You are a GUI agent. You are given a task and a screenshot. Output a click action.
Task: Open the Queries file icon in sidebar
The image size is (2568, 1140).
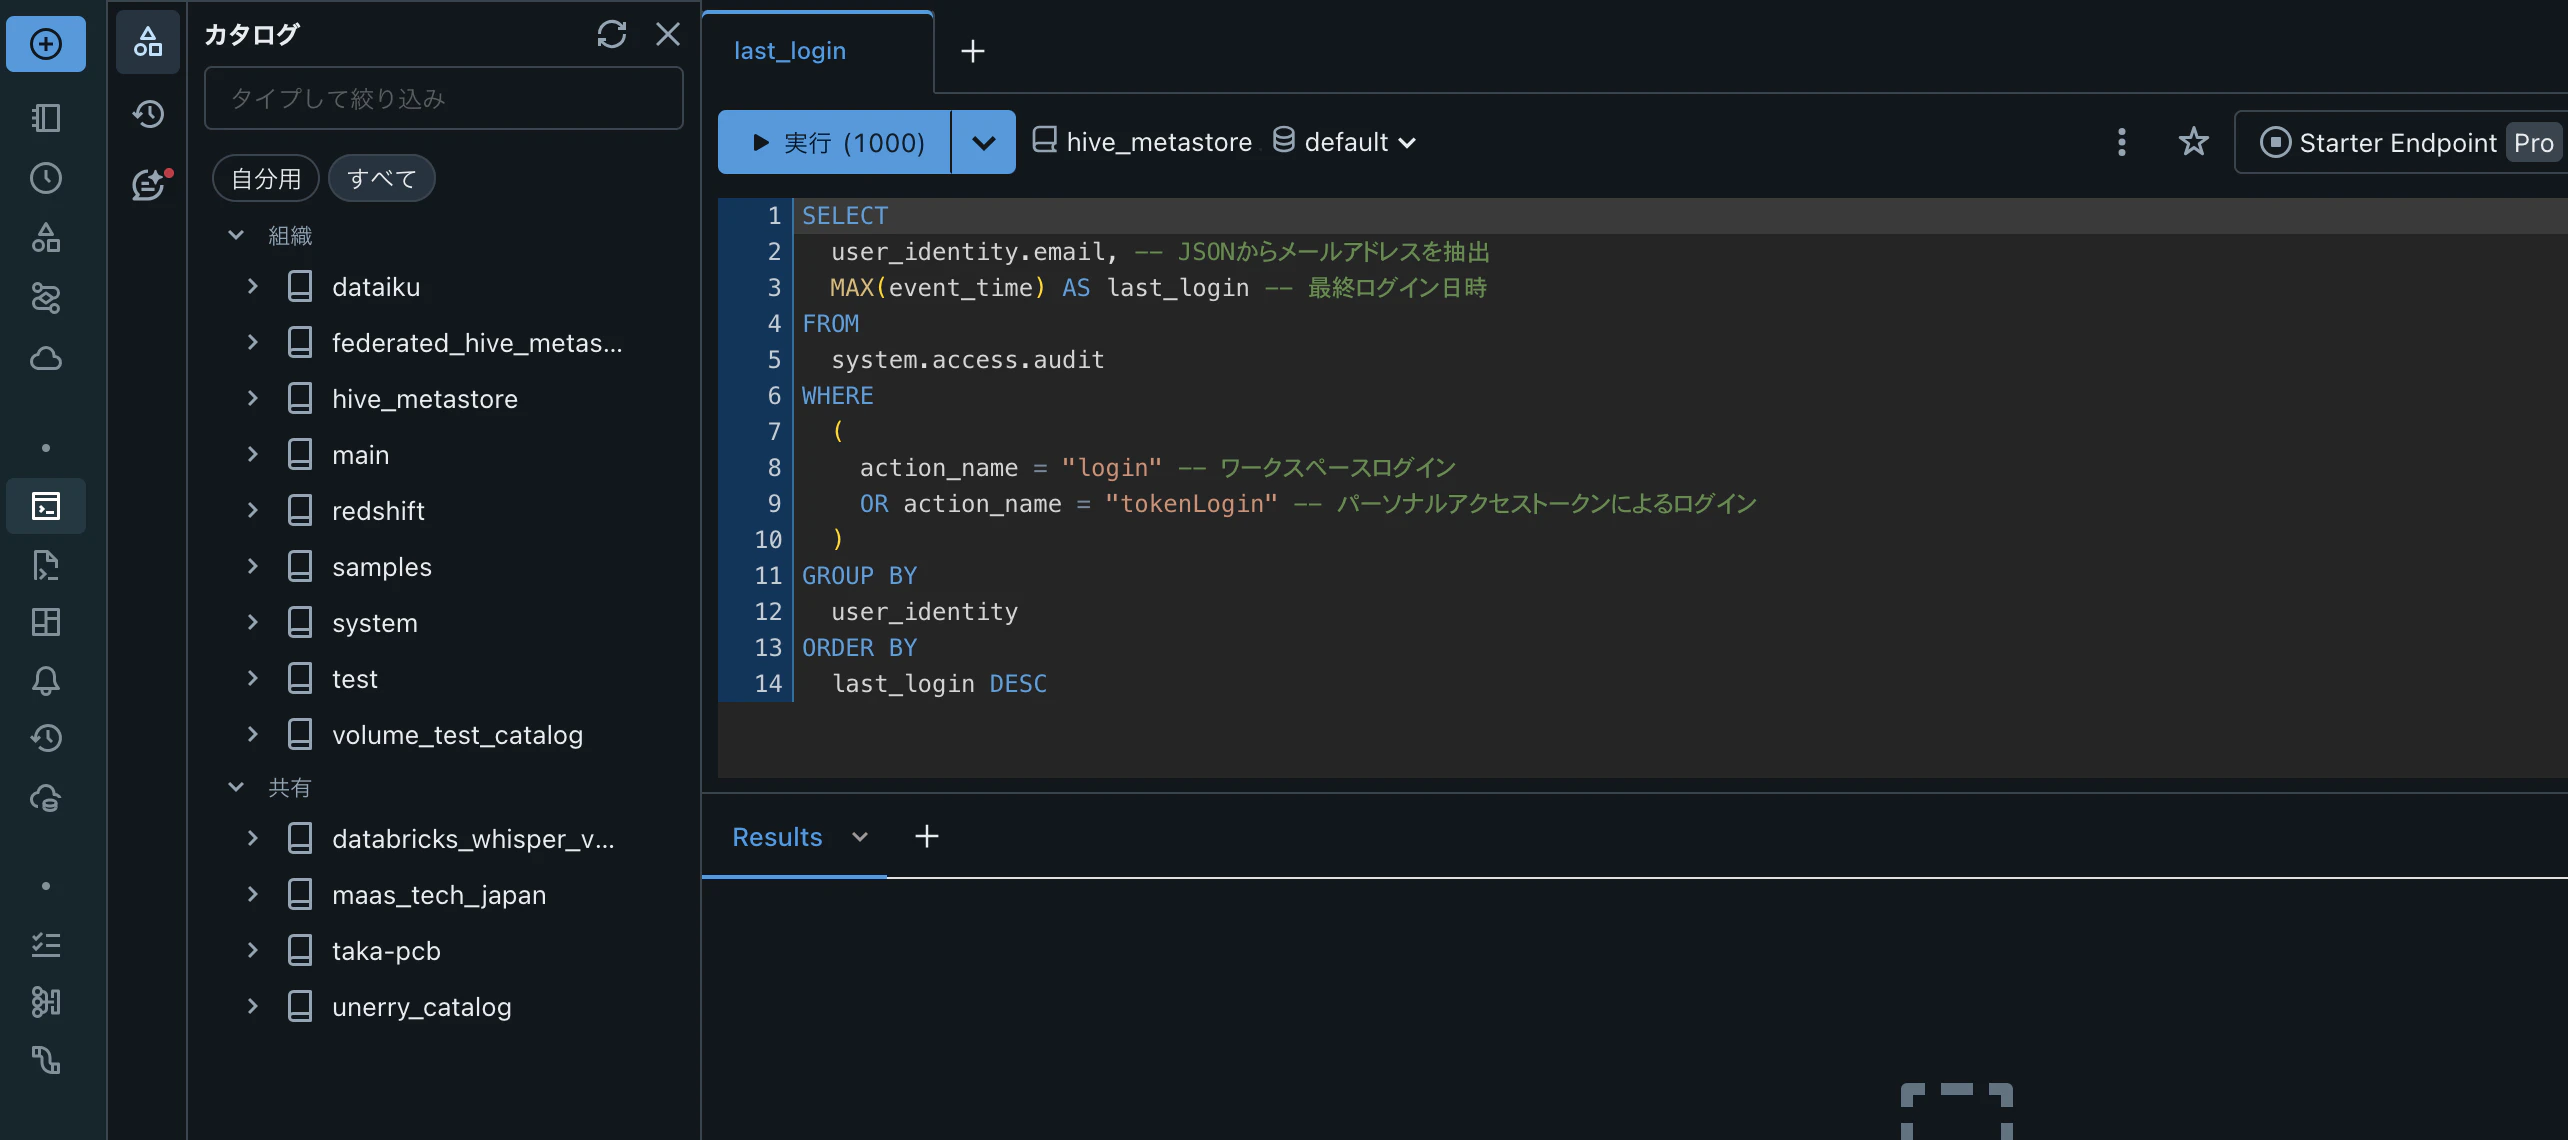pyautogui.click(x=46, y=565)
